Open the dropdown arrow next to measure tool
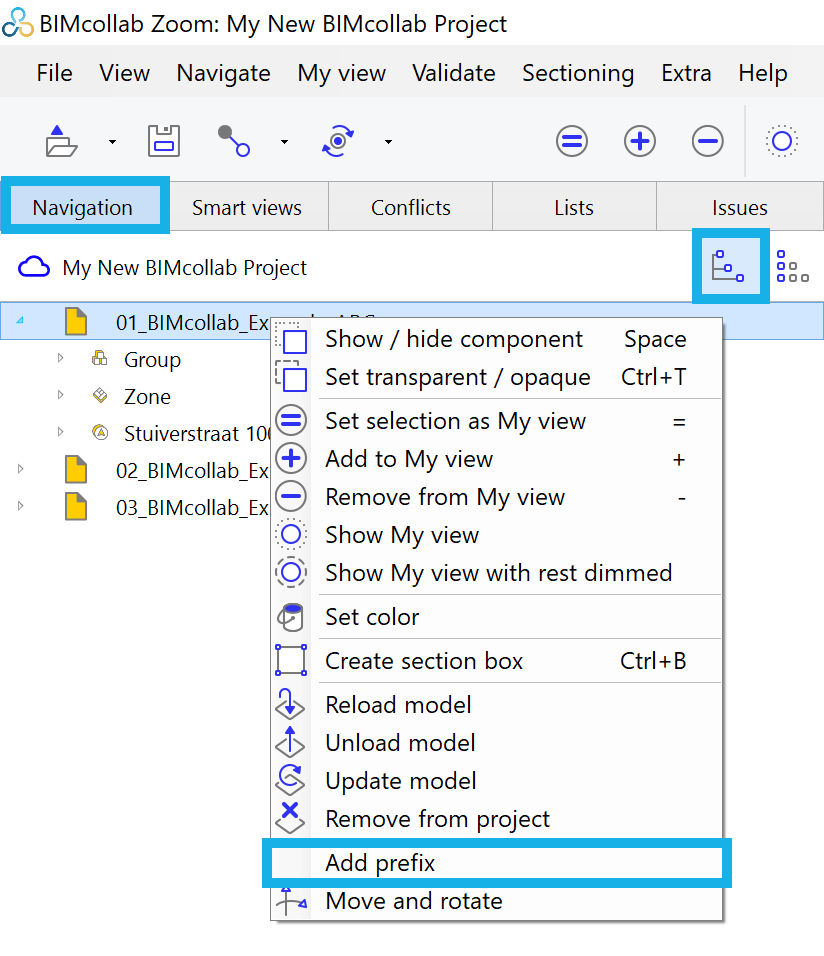This screenshot has width=824, height=956. pos(284,142)
